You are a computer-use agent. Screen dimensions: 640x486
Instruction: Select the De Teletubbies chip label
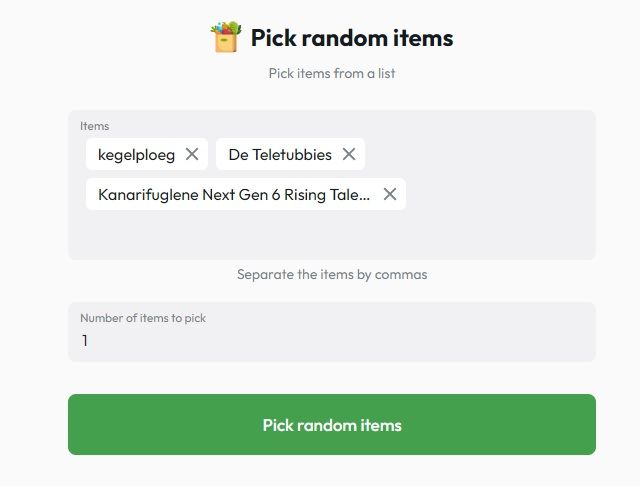[280, 155]
